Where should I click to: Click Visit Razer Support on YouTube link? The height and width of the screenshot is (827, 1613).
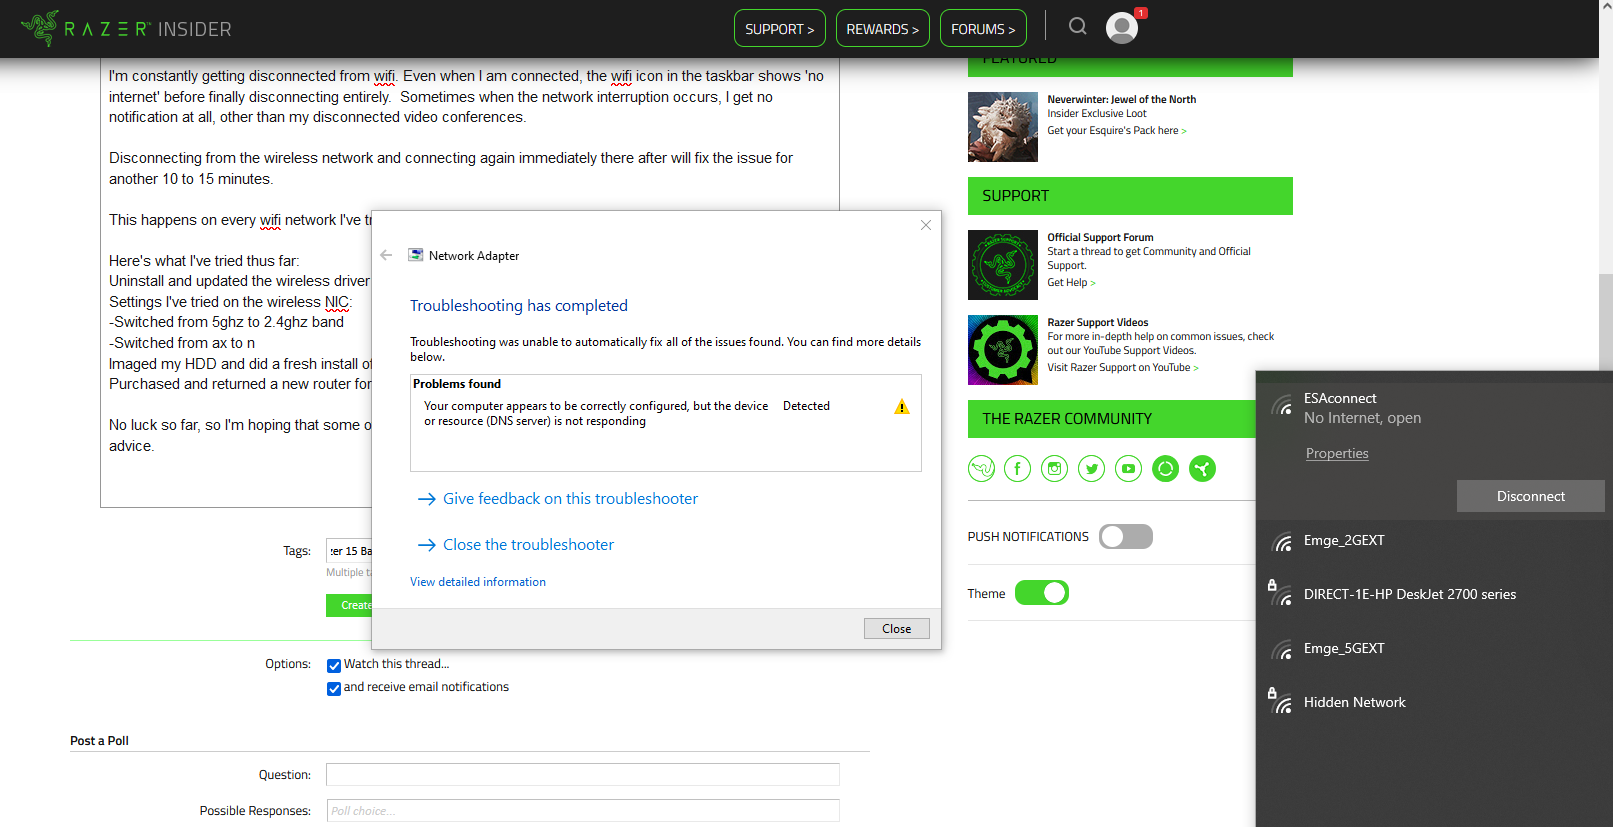(x=1123, y=368)
